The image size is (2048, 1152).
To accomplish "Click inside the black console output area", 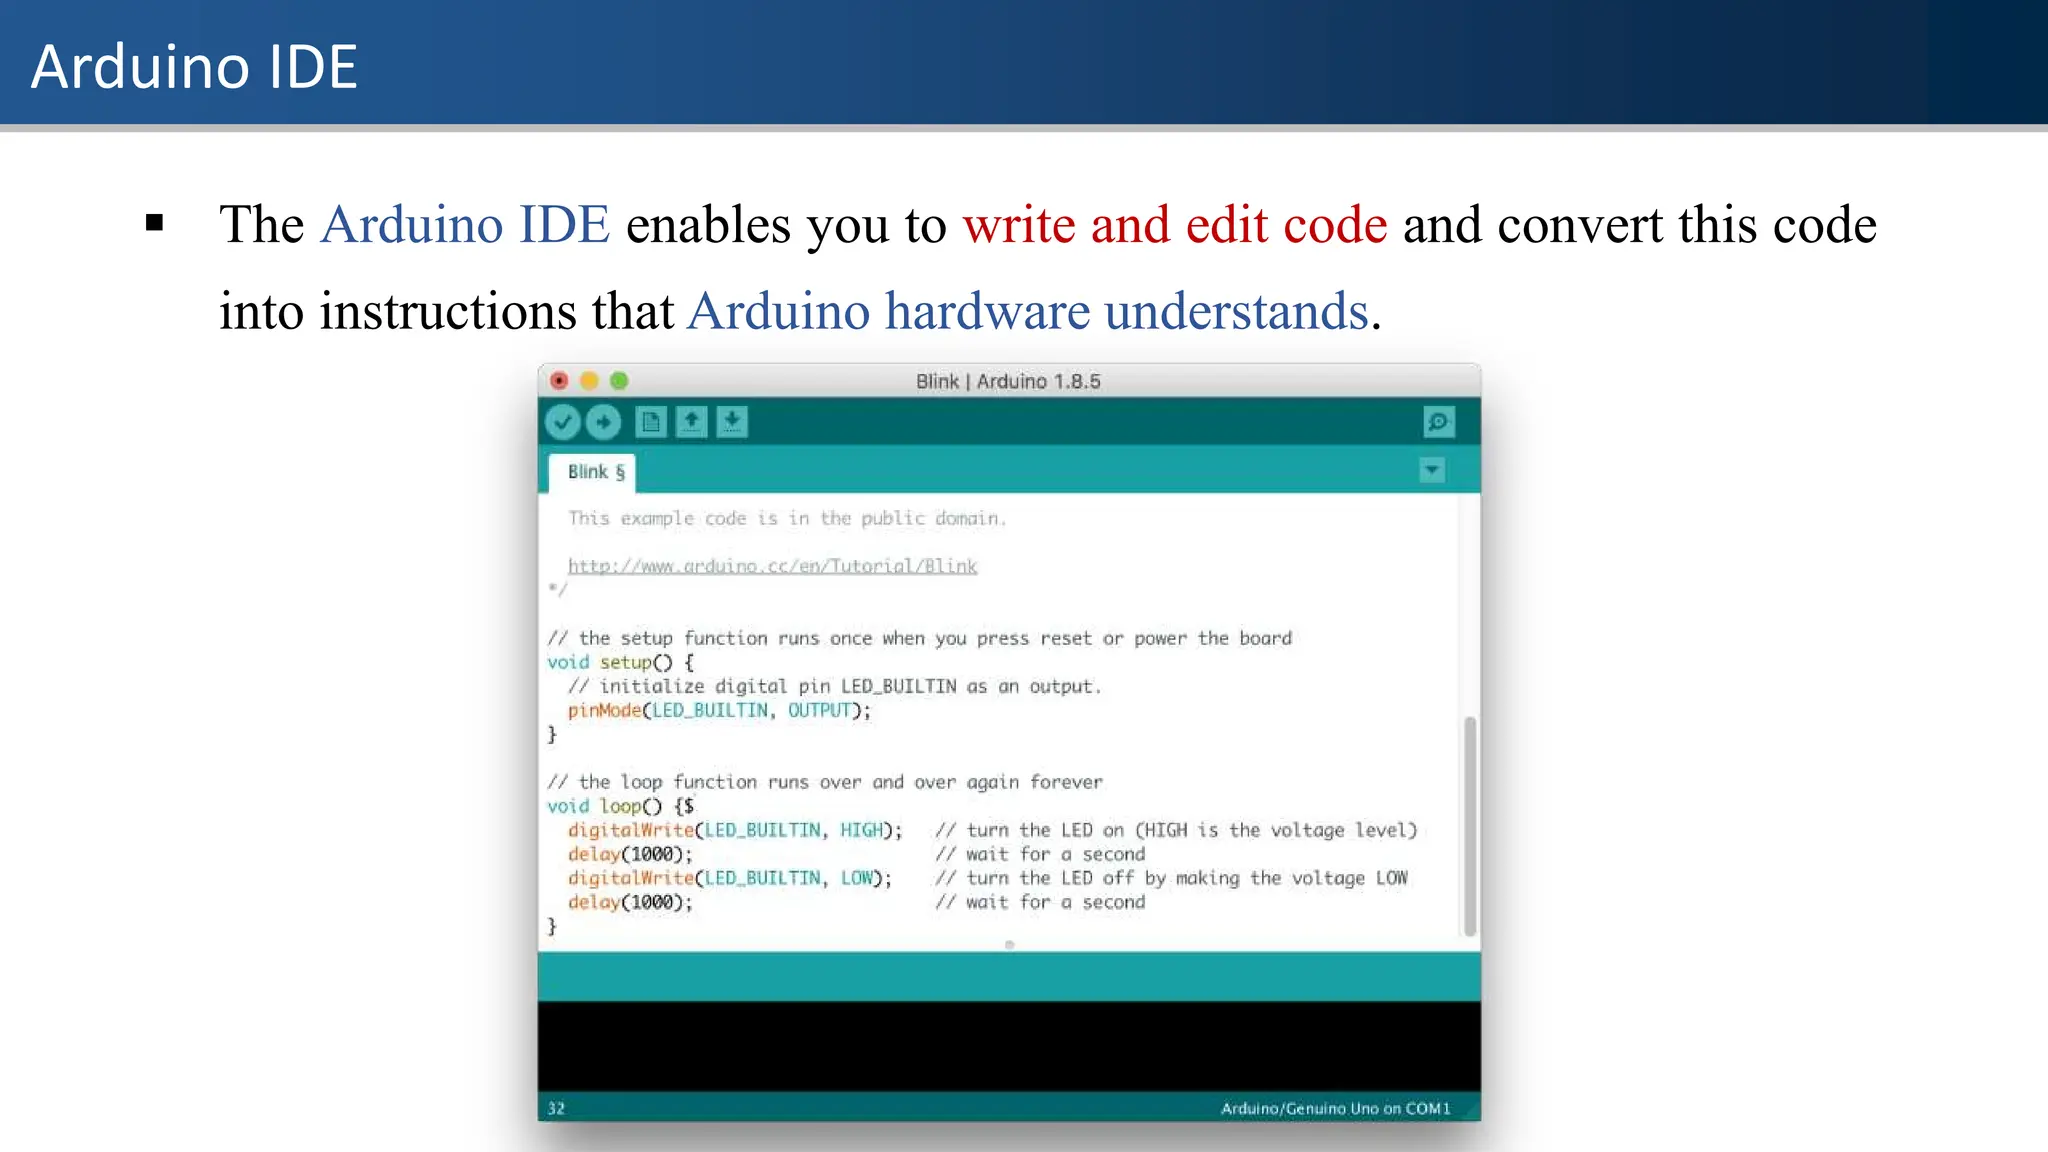I will (x=1008, y=1045).
